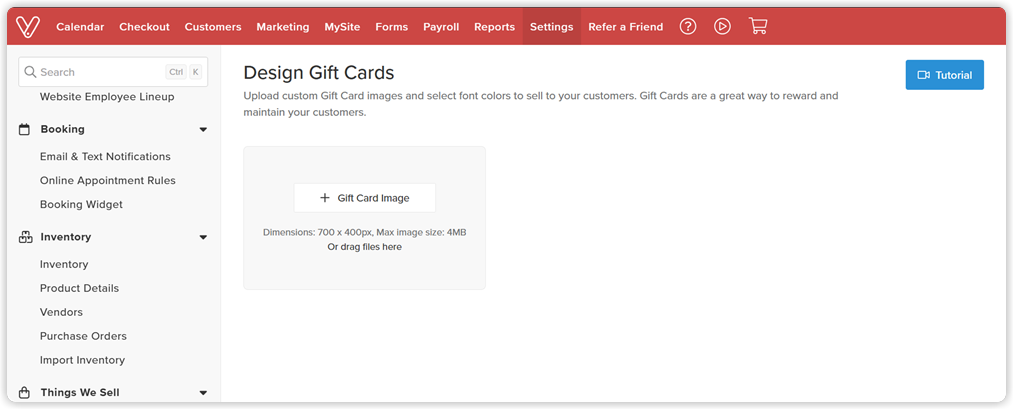Click the Things We Sell heading
This screenshot has width=1014, height=410.
coord(80,393)
